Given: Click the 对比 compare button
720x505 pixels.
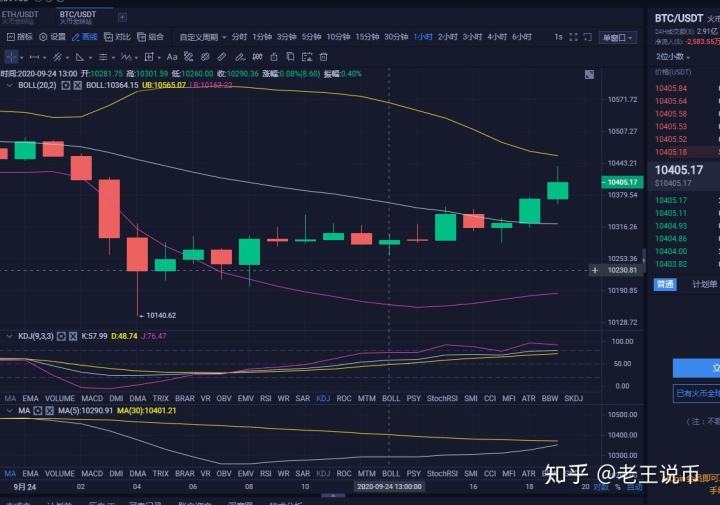Looking at the screenshot, I should (118, 37).
